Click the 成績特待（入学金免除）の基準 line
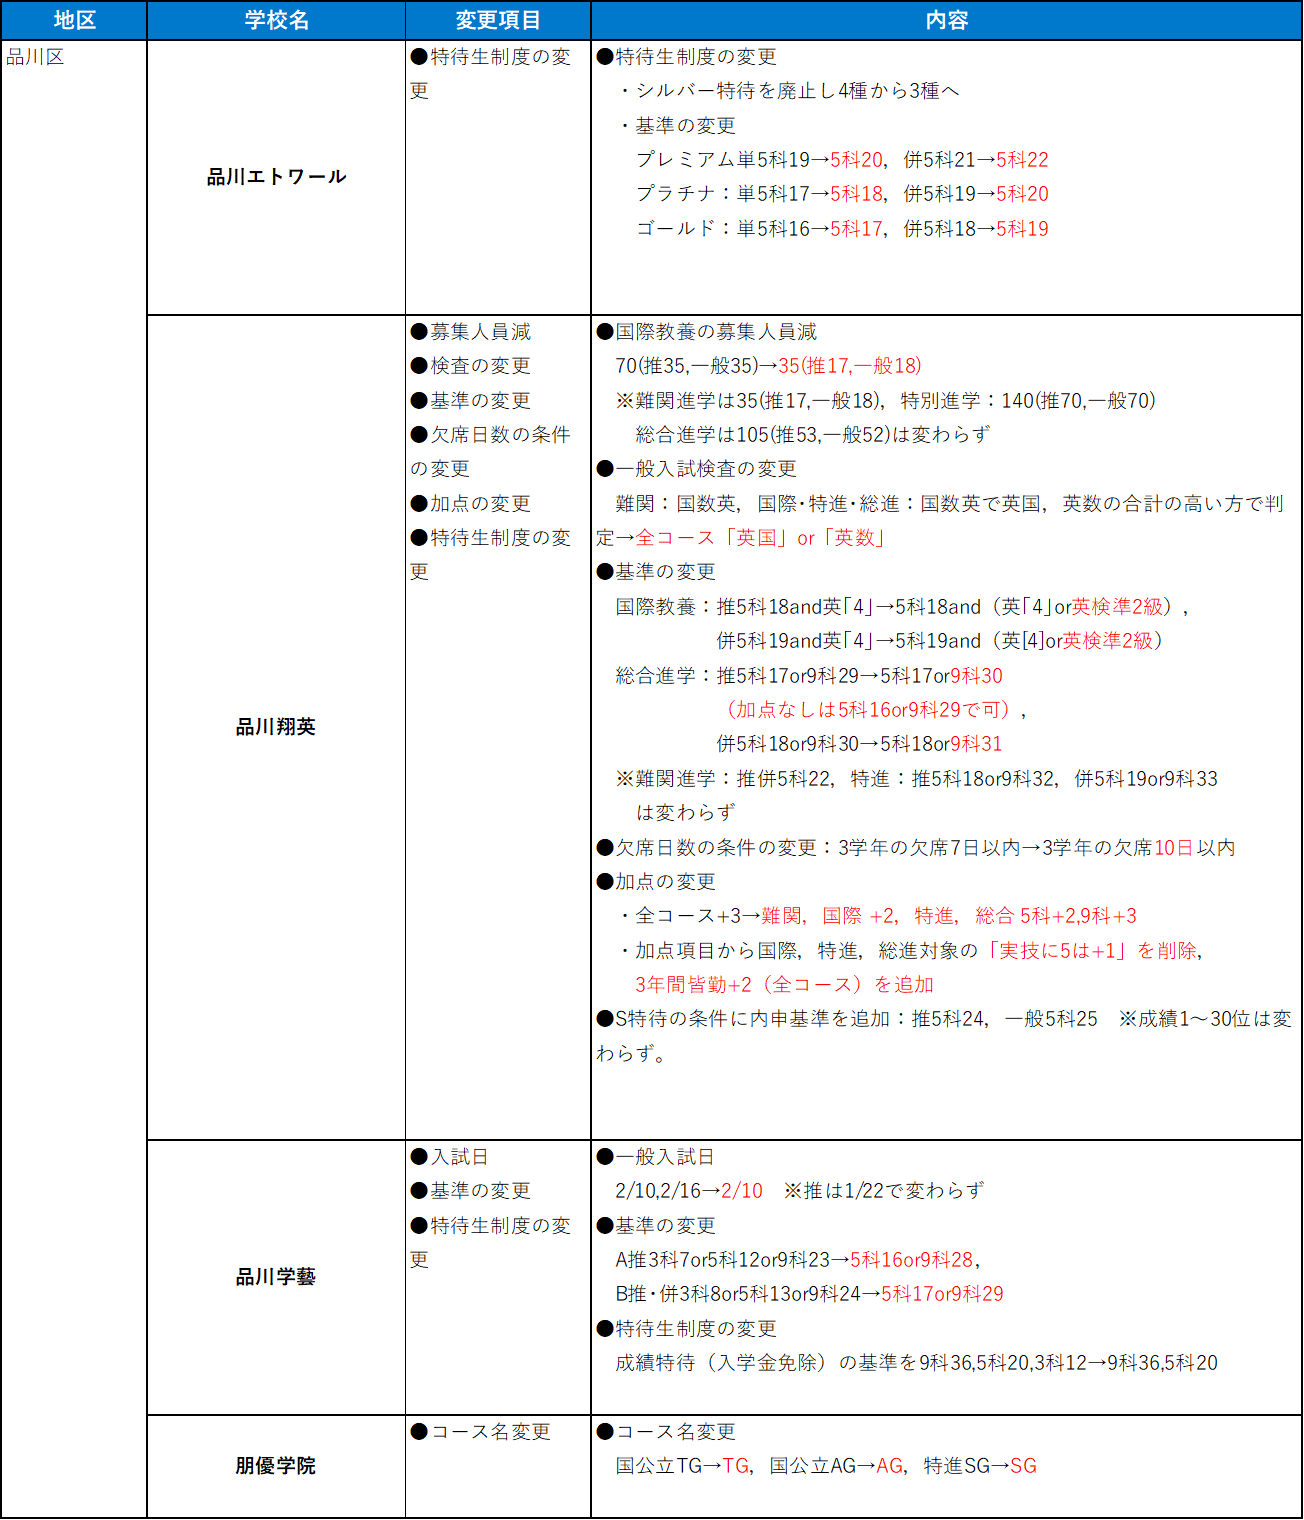Viewport: 1304px width, 1520px height. 917,1363
